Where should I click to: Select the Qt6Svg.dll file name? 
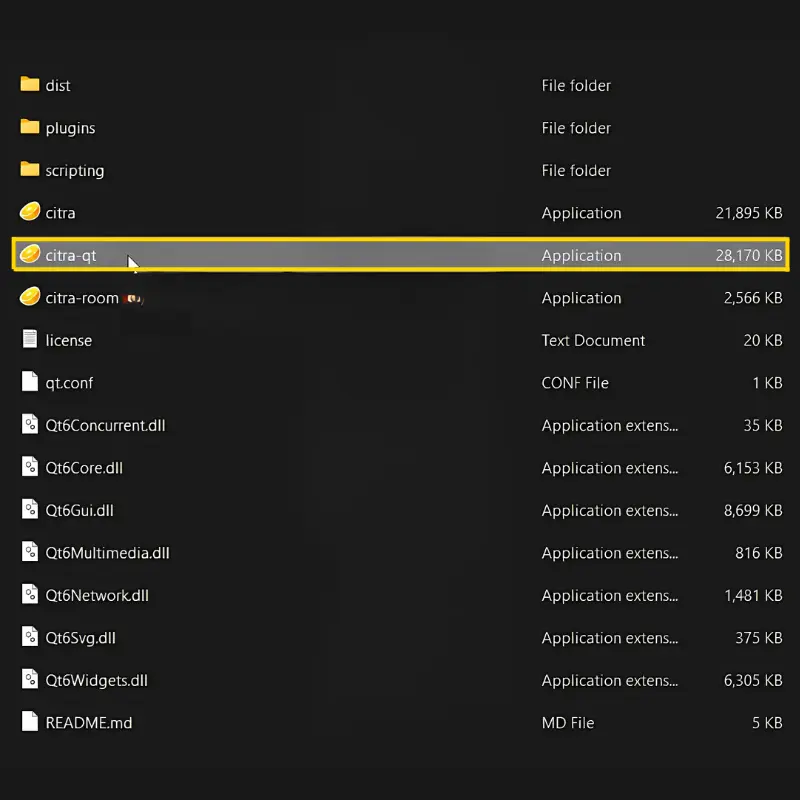click(x=79, y=638)
